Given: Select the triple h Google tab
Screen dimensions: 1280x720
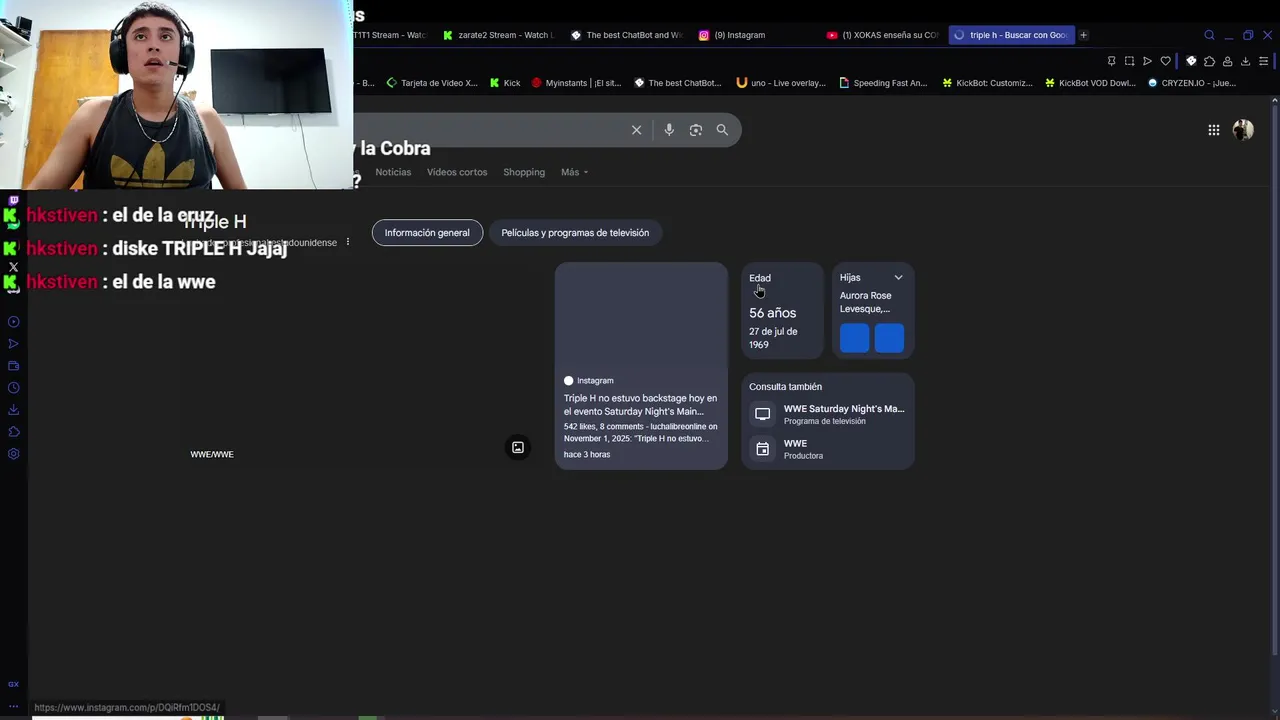Looking at the screenshot, I should (1010, 35).
